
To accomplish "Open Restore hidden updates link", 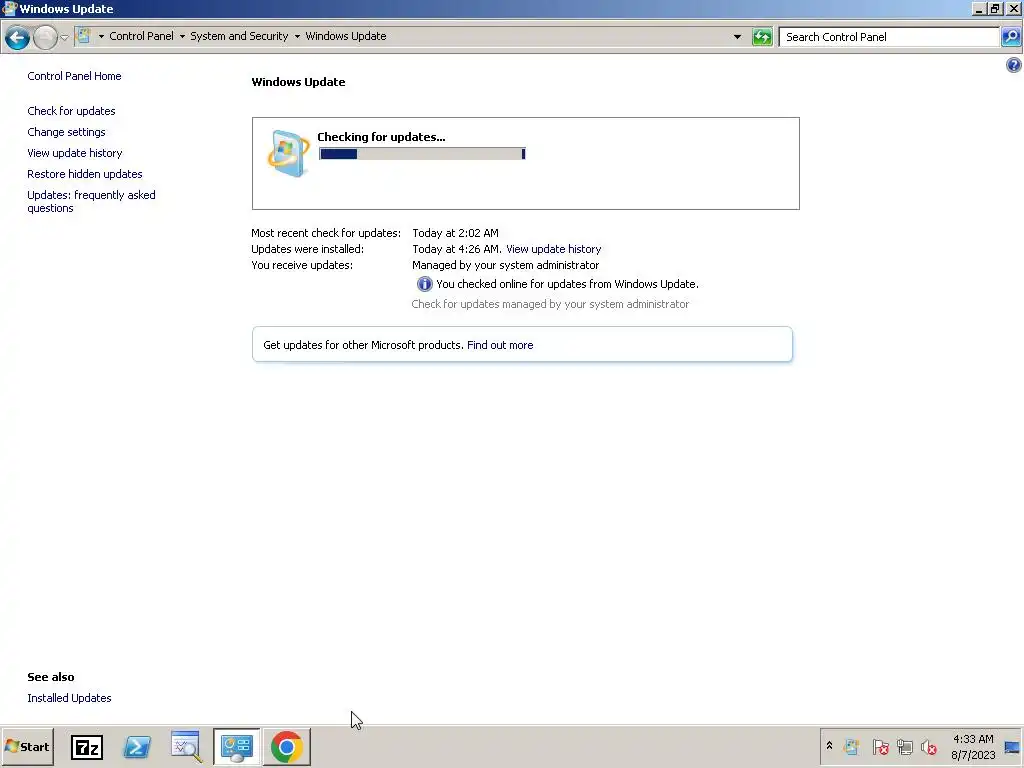I will [x=85, y=174].
